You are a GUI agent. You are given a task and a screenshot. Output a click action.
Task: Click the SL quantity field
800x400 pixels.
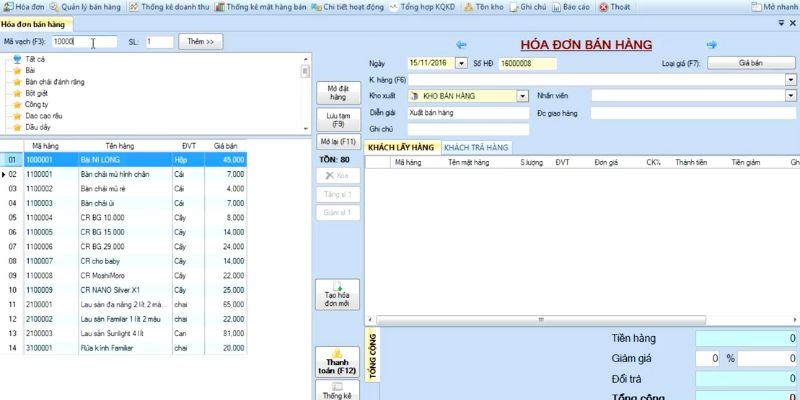click(159, 42)
